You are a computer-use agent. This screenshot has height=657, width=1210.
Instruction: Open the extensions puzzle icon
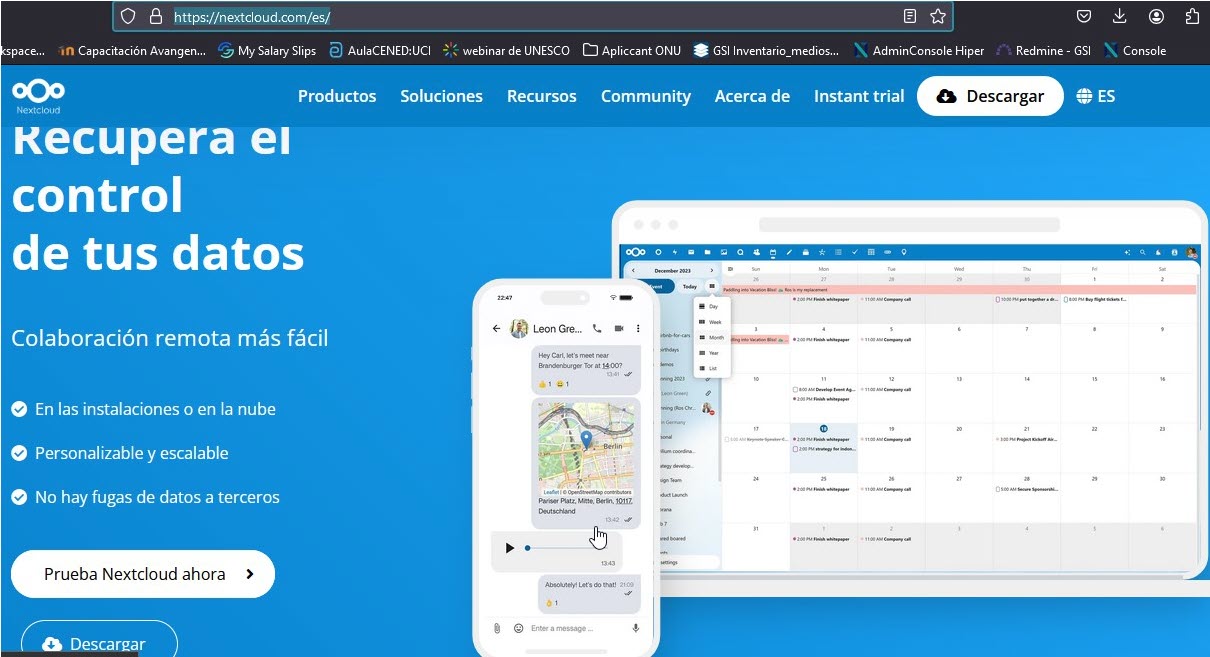coord(1192,16)
